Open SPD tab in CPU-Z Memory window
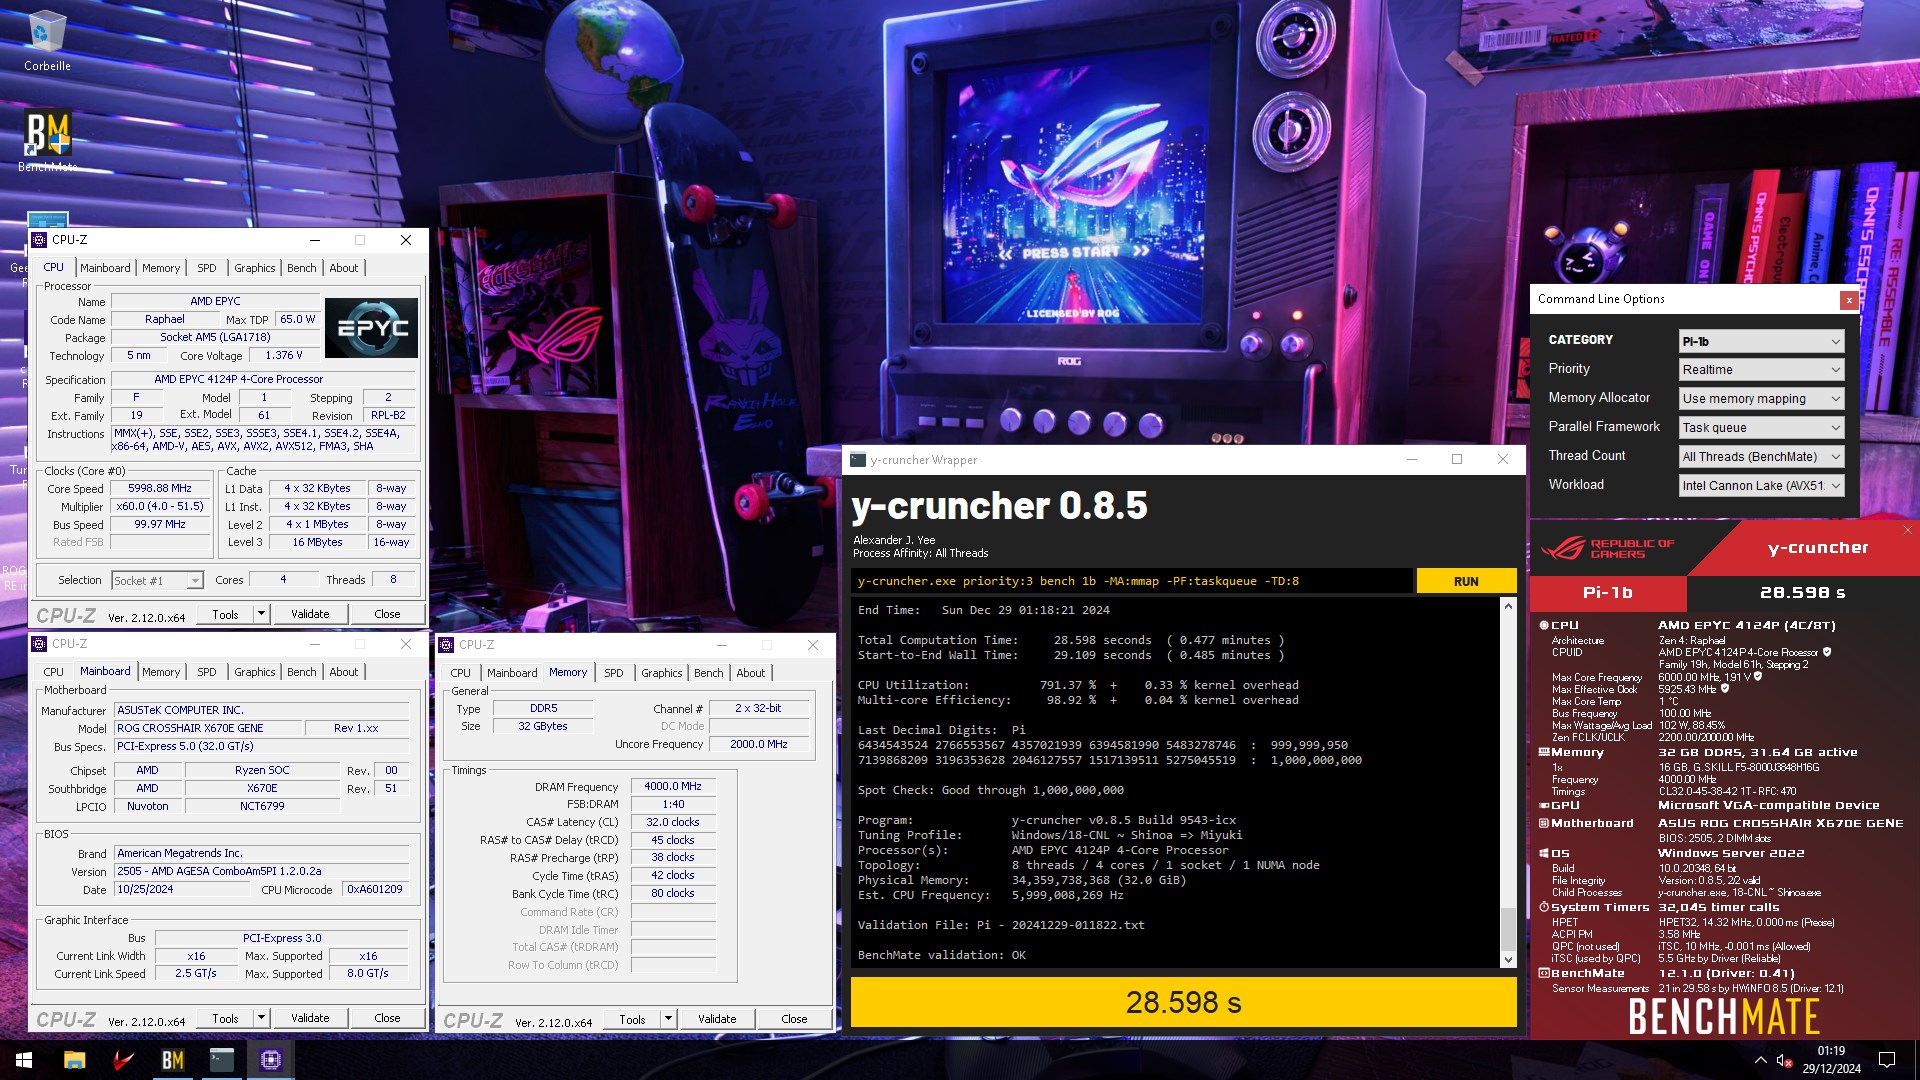The width and height of the screenshot is (1920, 1080). [x=614, y=673]
